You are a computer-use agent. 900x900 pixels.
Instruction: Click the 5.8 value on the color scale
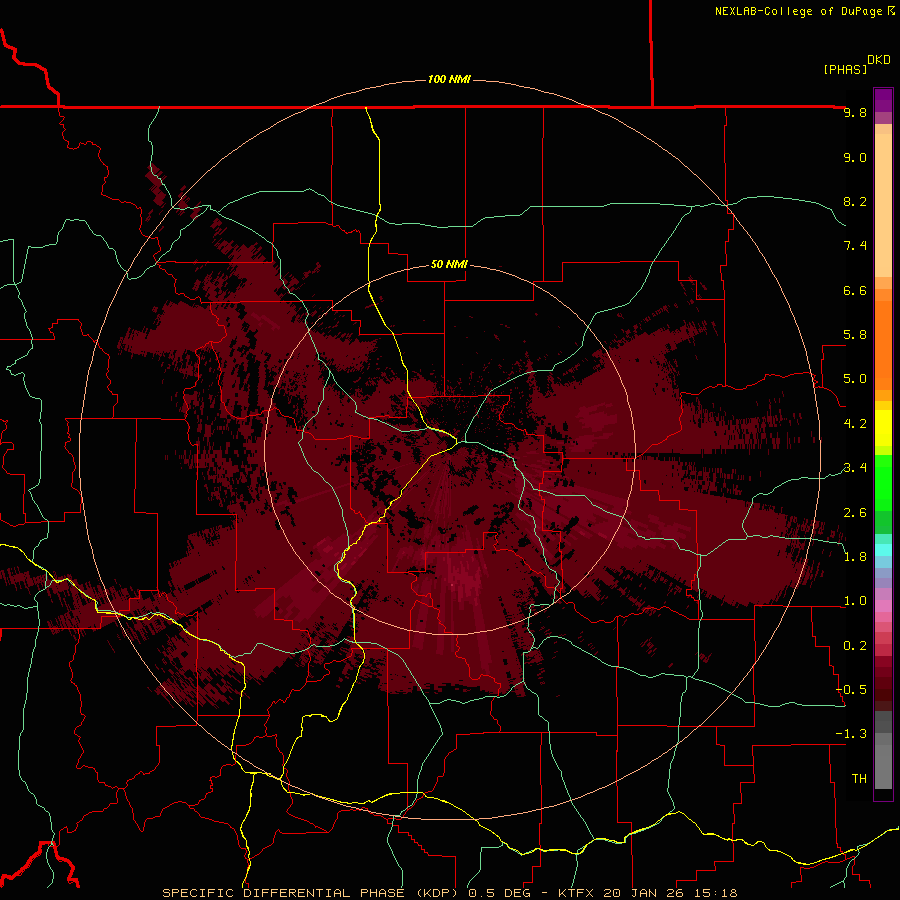point(855,335)
